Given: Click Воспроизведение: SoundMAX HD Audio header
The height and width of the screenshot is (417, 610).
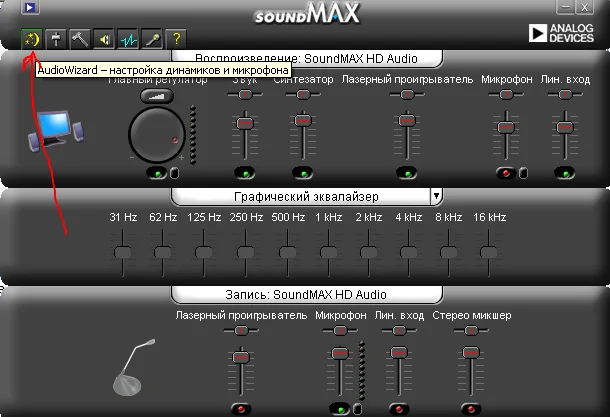Looking at the screenshot, I should click(x=307, y=58).
